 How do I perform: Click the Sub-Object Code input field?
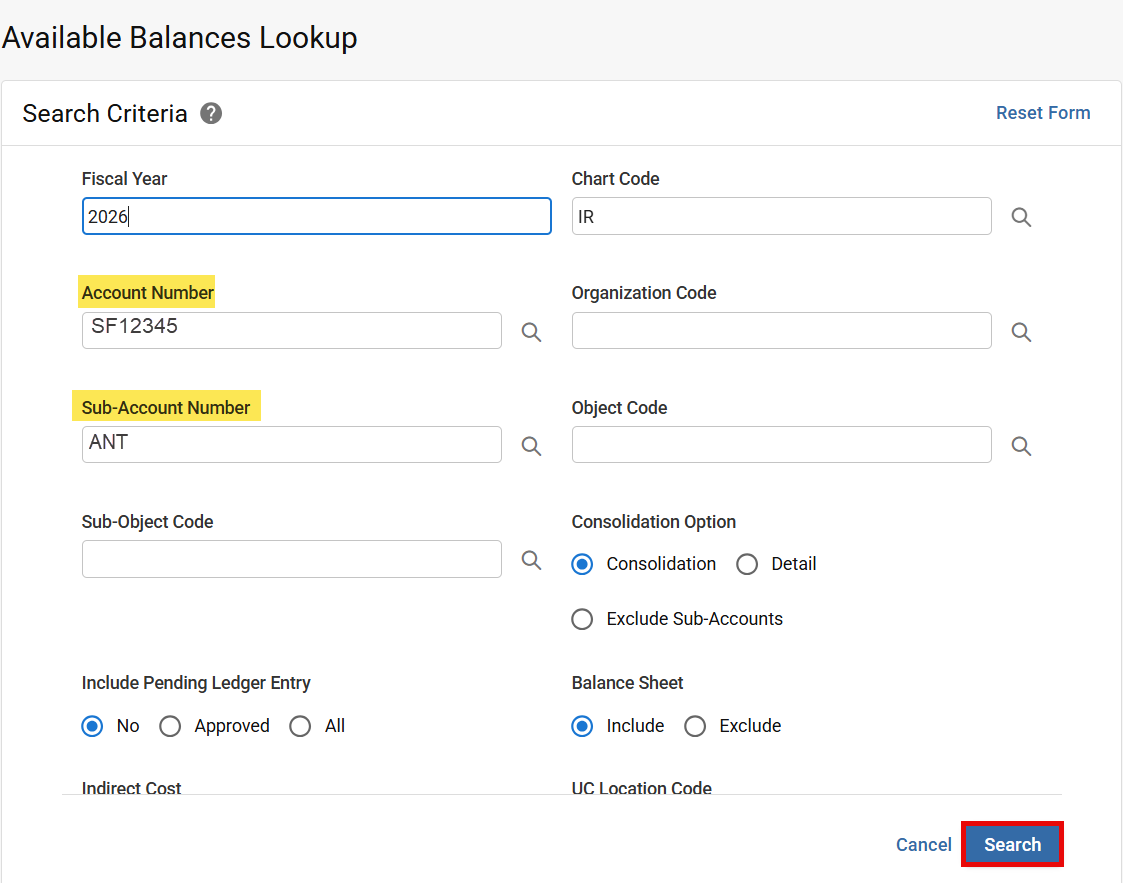click(x=291, y=559)
